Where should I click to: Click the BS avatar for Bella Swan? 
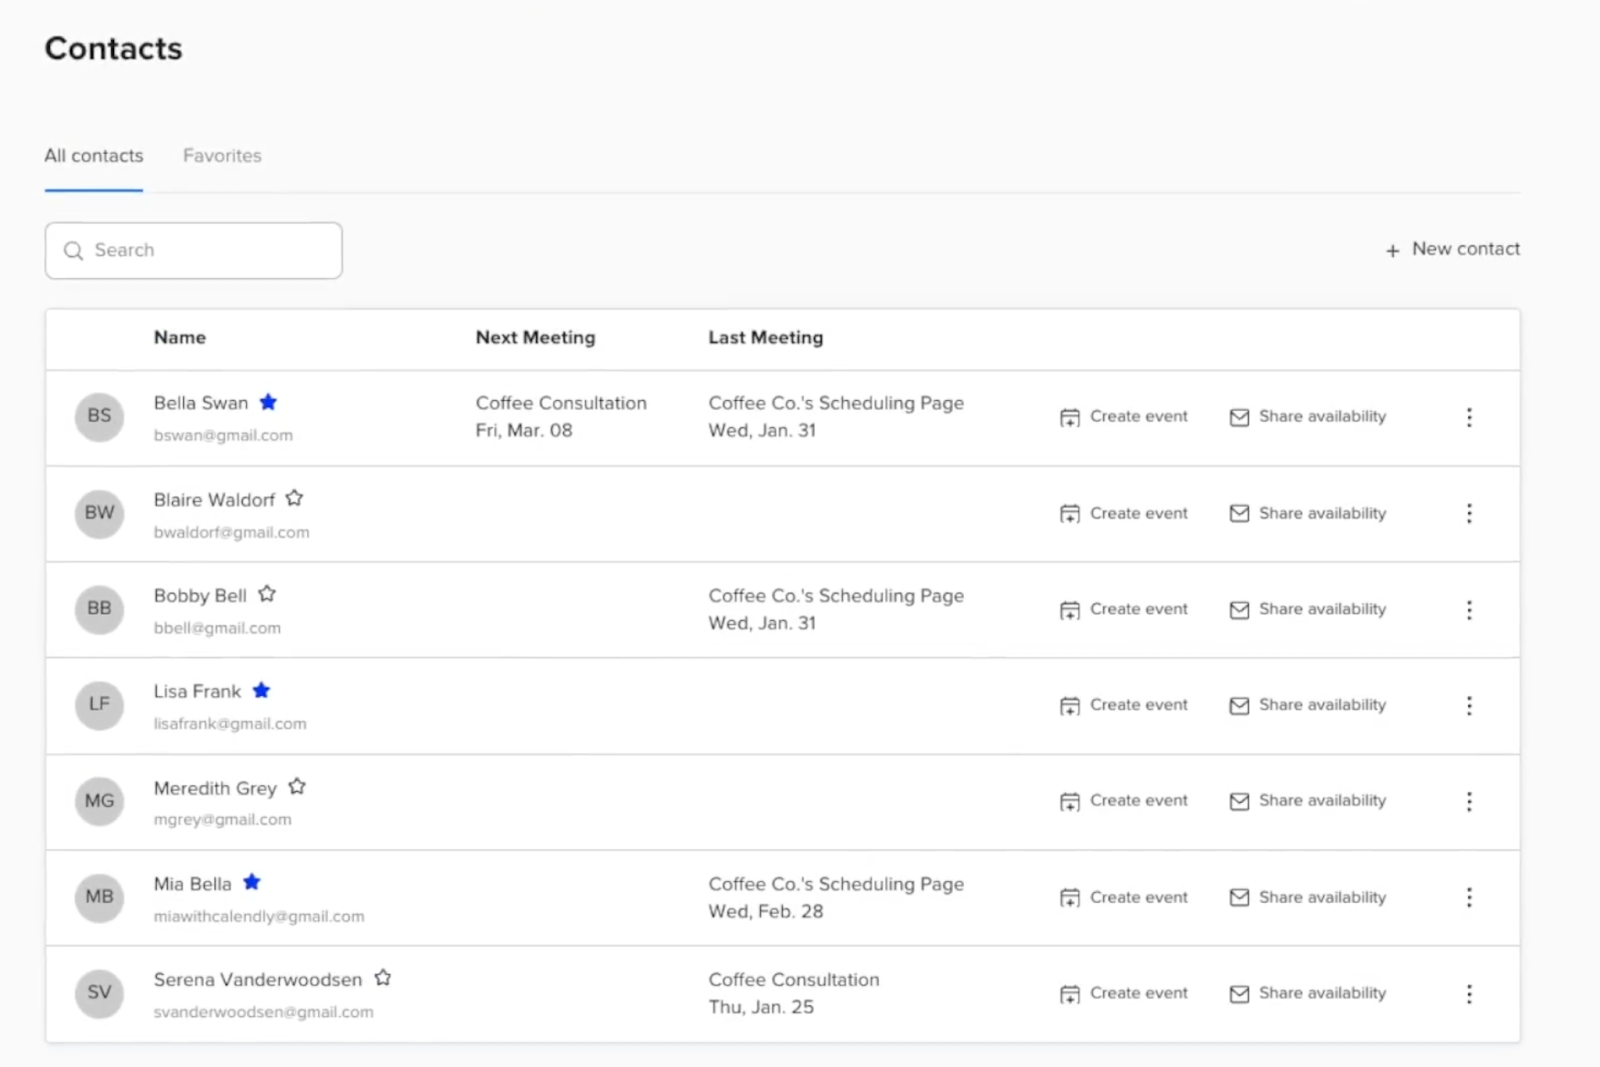point(99,416)
